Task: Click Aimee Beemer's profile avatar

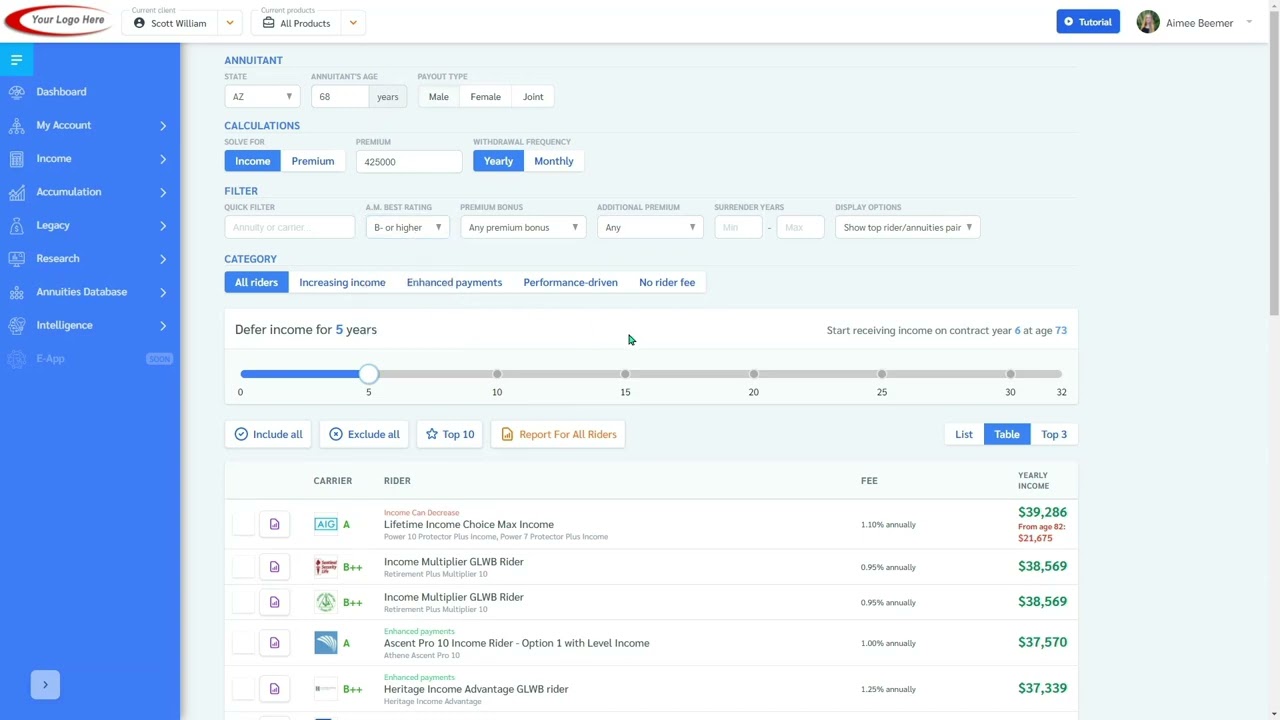Action: [x=1148, y=22]
